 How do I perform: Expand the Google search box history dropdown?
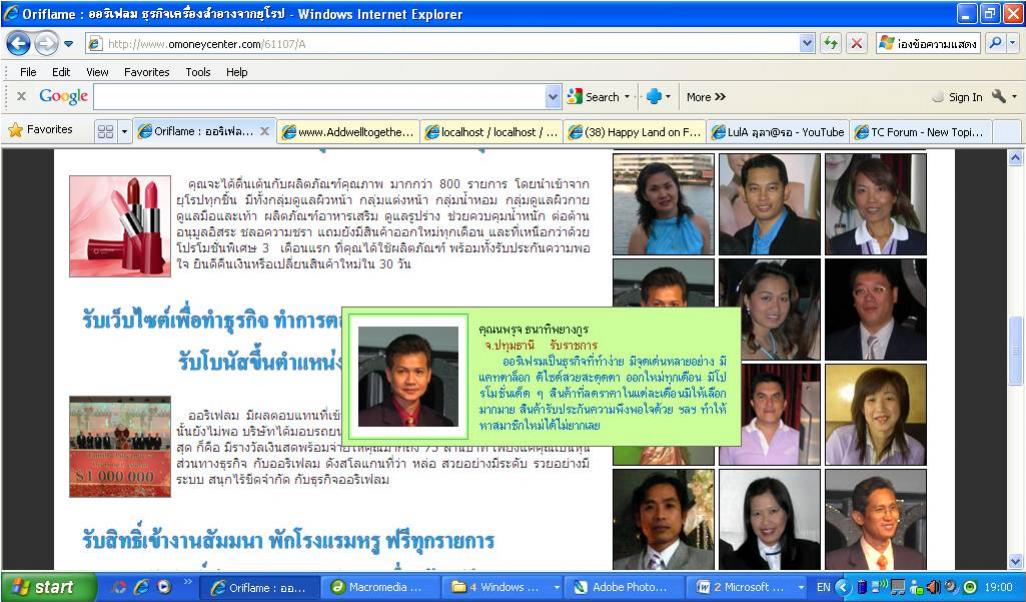point(554,97)
